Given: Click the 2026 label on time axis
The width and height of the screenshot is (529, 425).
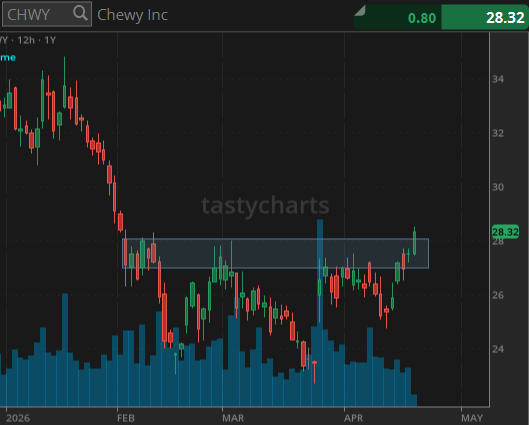Looking at the screenshot, I should click(x=18, y=418).
